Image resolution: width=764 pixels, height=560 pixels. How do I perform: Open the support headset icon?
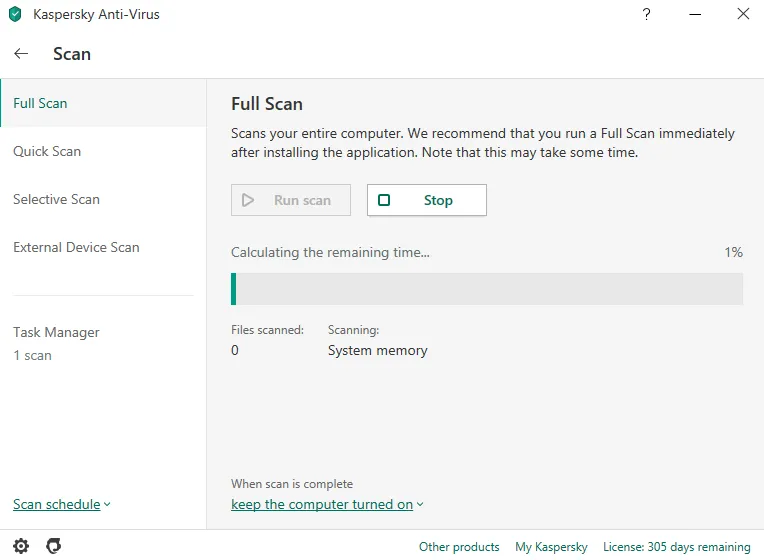(54, 546)
